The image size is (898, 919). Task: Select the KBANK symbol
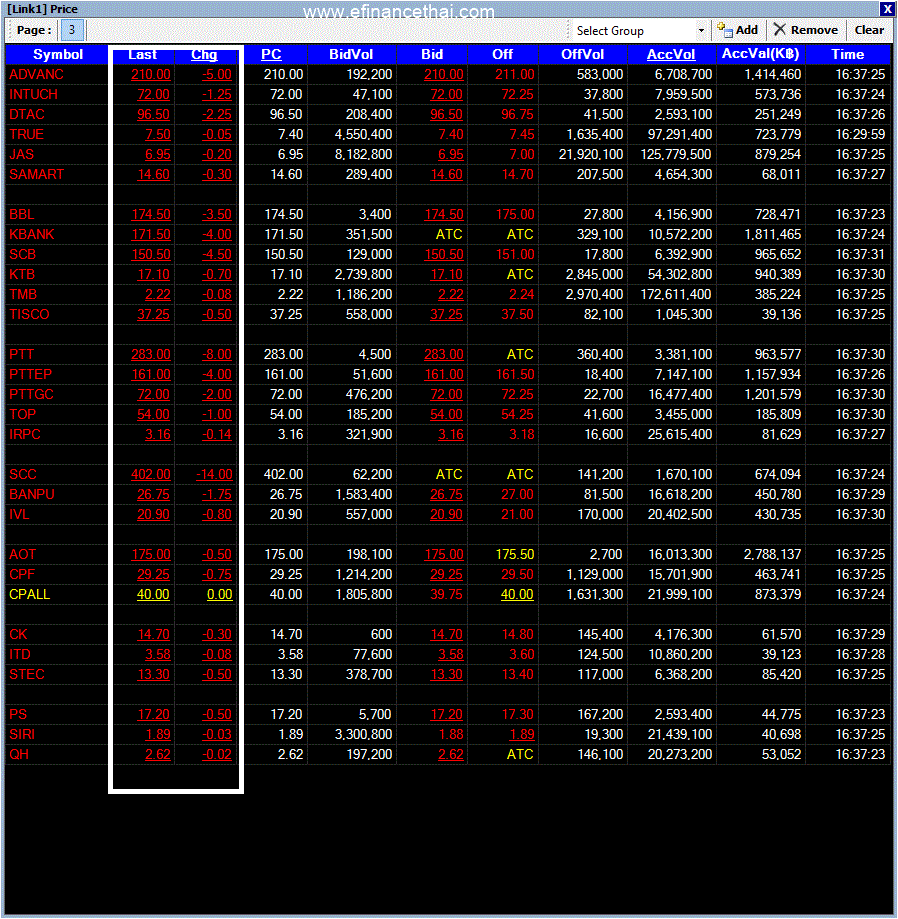tap(32, 234)
